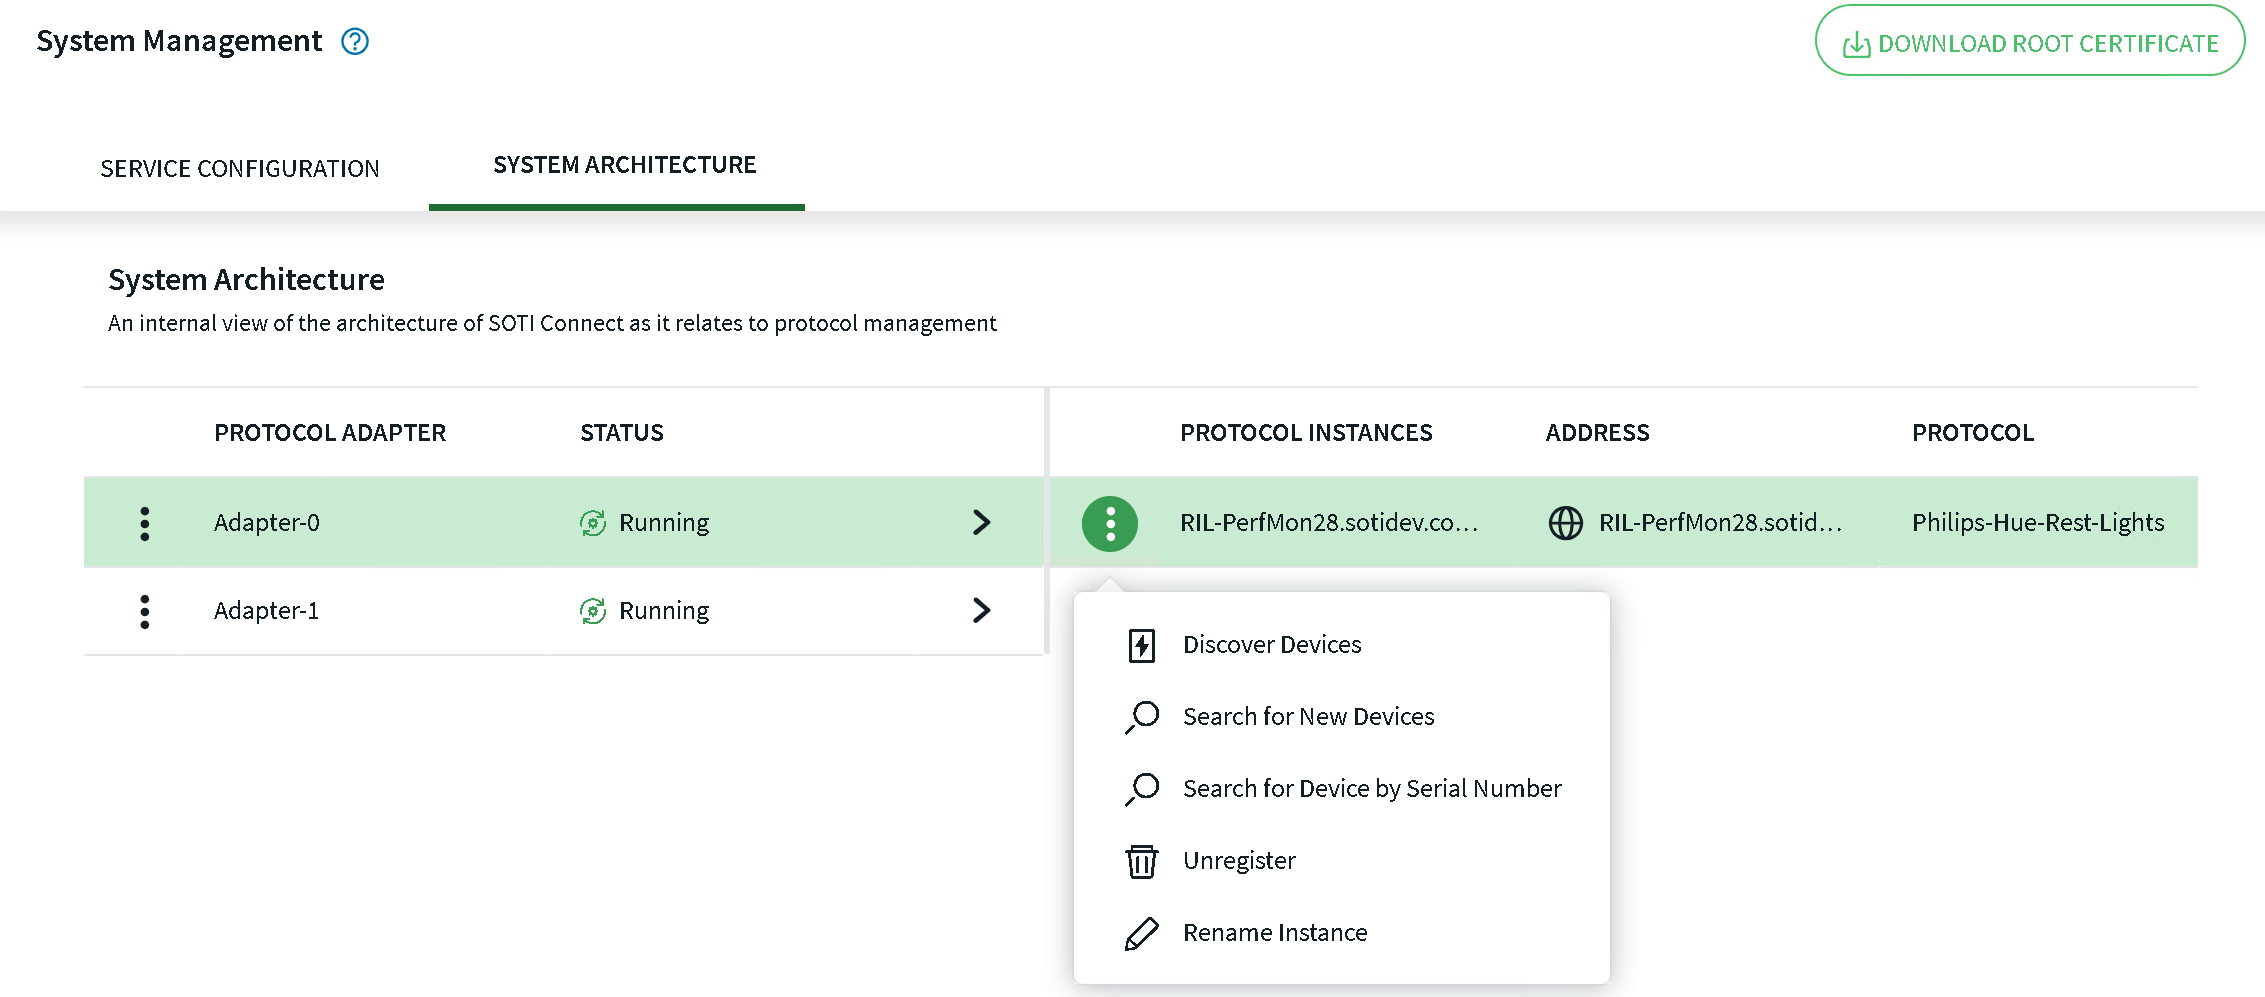Switch to the Service Configuration tab
Screen dimensions: 2265x997
(x=240, y=168)
